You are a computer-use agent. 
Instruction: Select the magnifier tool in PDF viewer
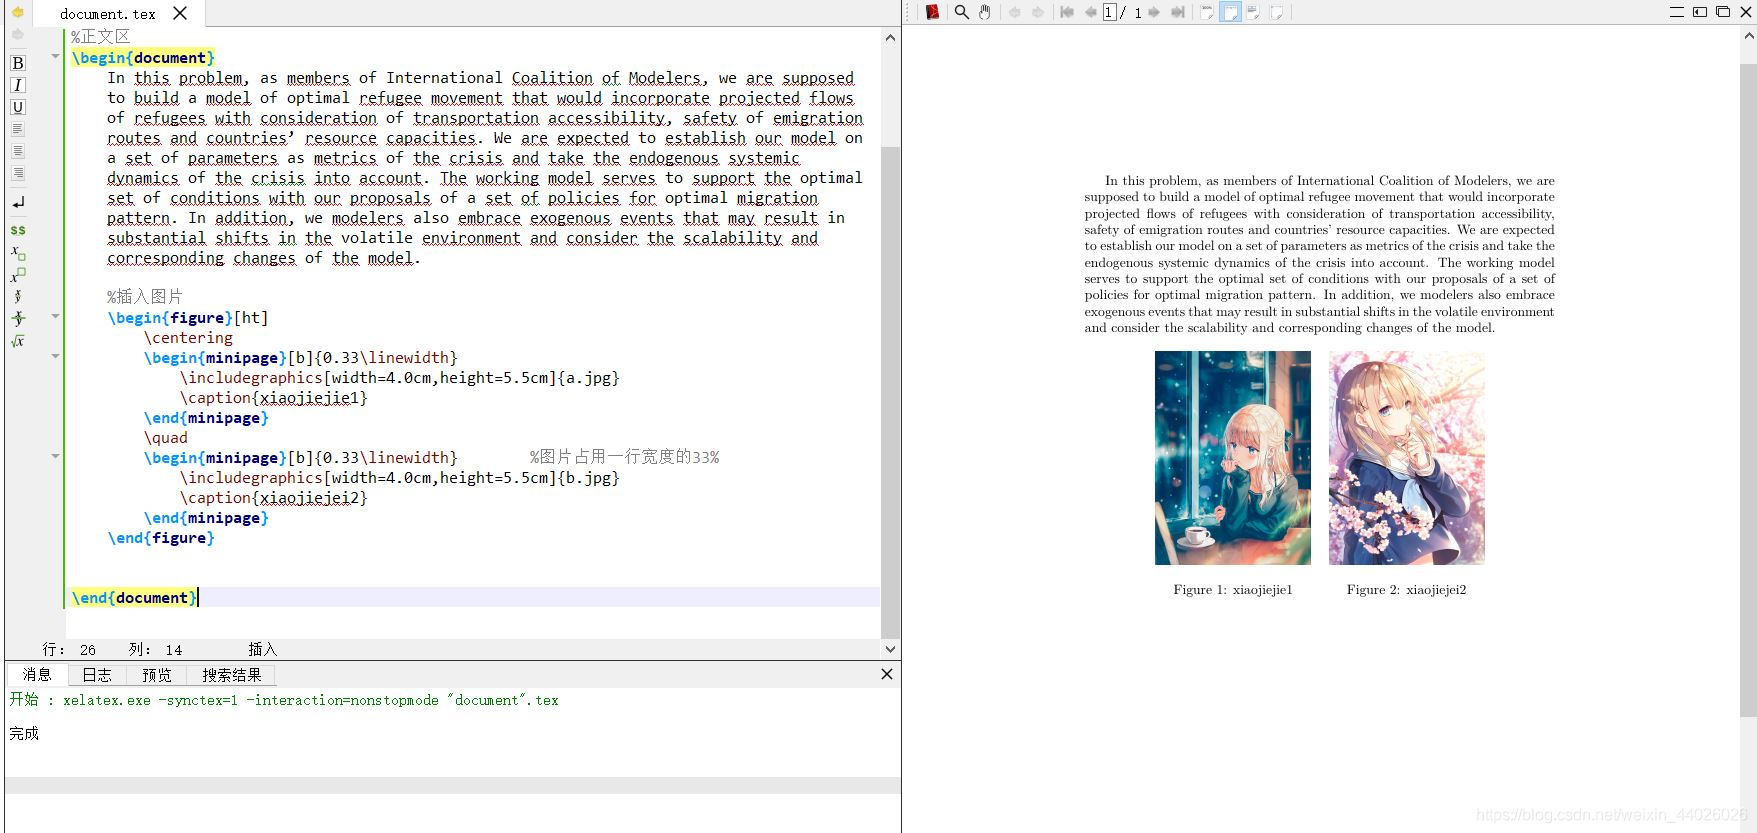tap(961, 12)
